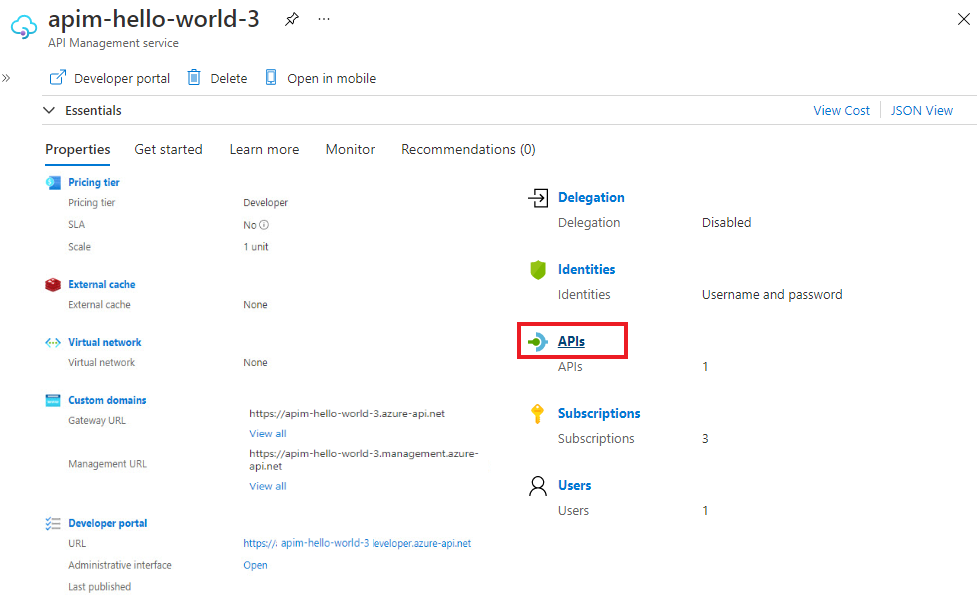Pin the apim-hello-world-3 resource to dashboard
977x605 pixels.
pos(292,19)
